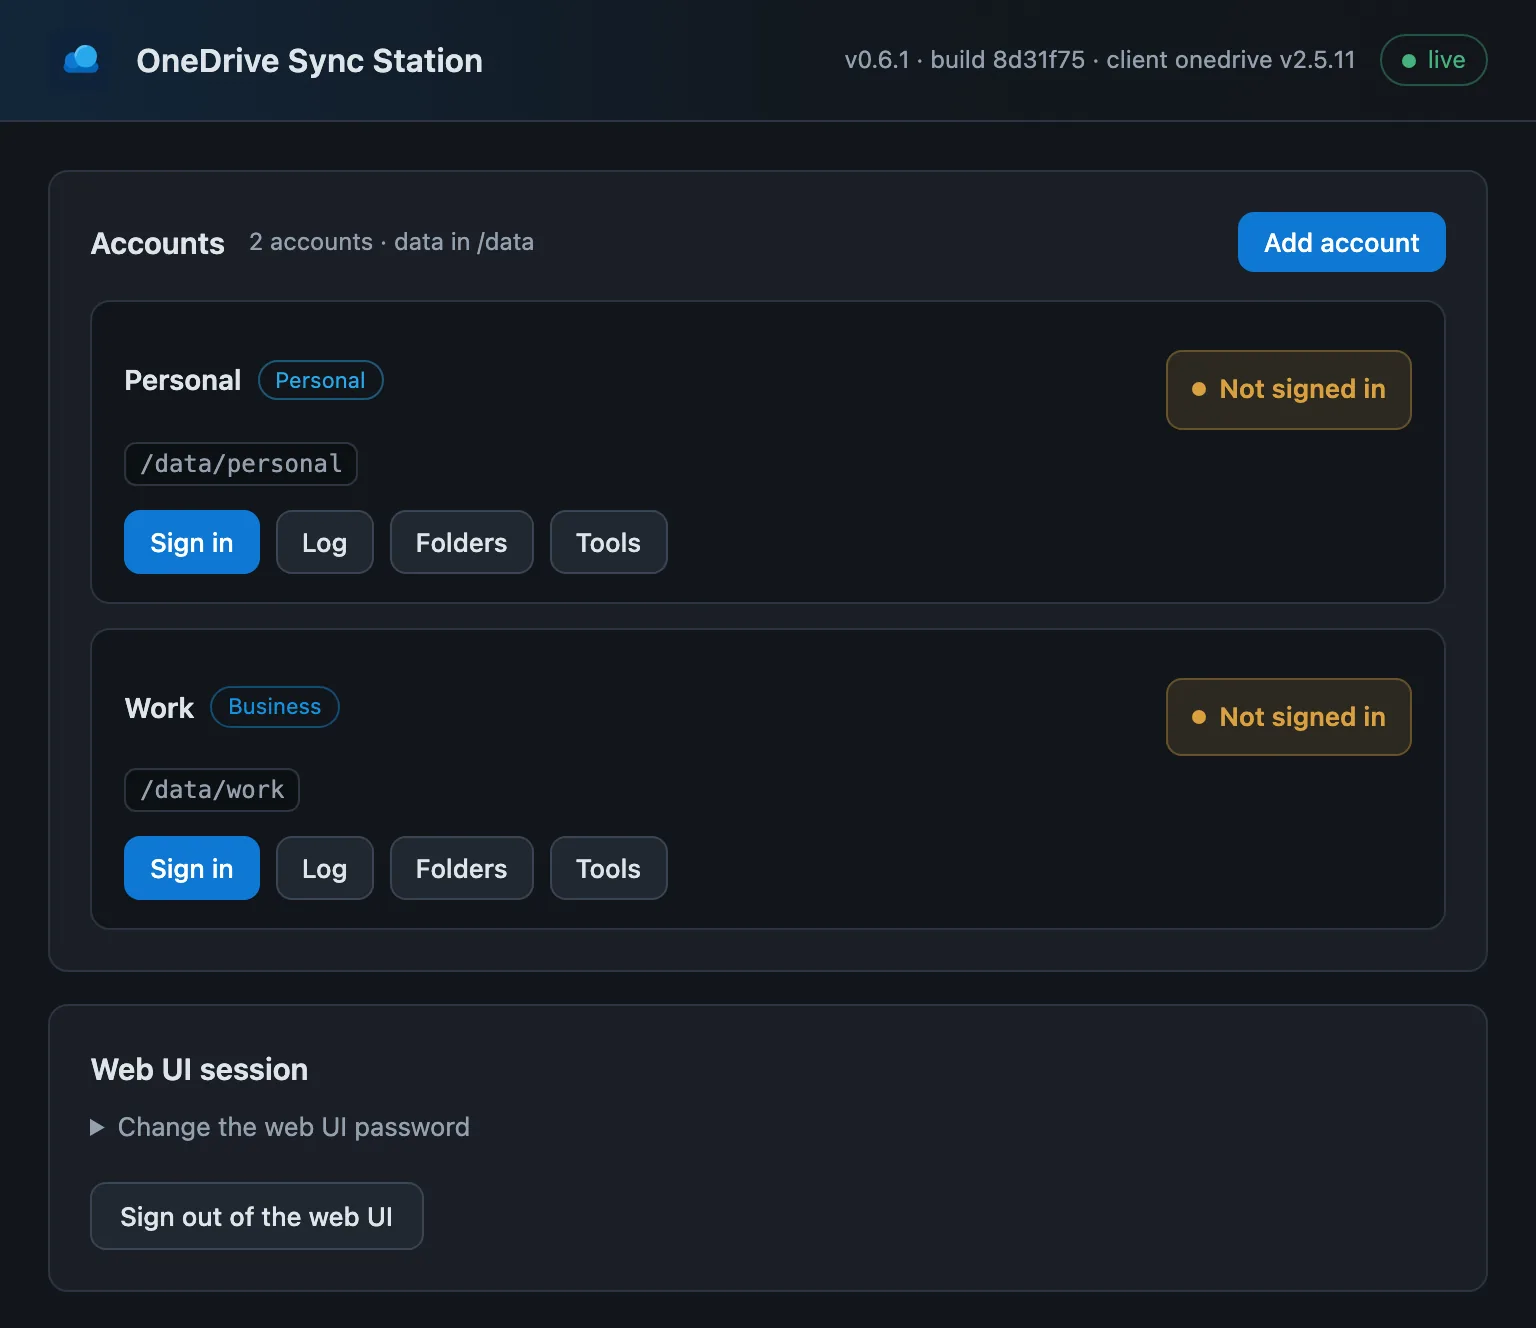The width and height of the screenshot is (1536, 1328).
Task: Click the /data/work path
Action: [x=212, y=790]
